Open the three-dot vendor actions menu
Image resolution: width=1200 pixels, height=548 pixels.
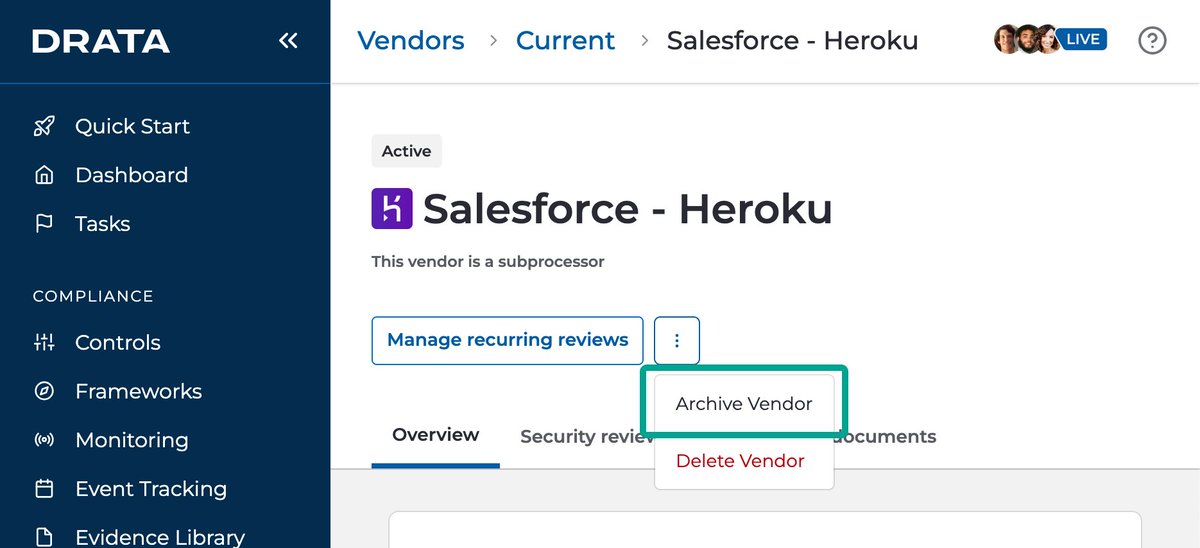[677, 341]
